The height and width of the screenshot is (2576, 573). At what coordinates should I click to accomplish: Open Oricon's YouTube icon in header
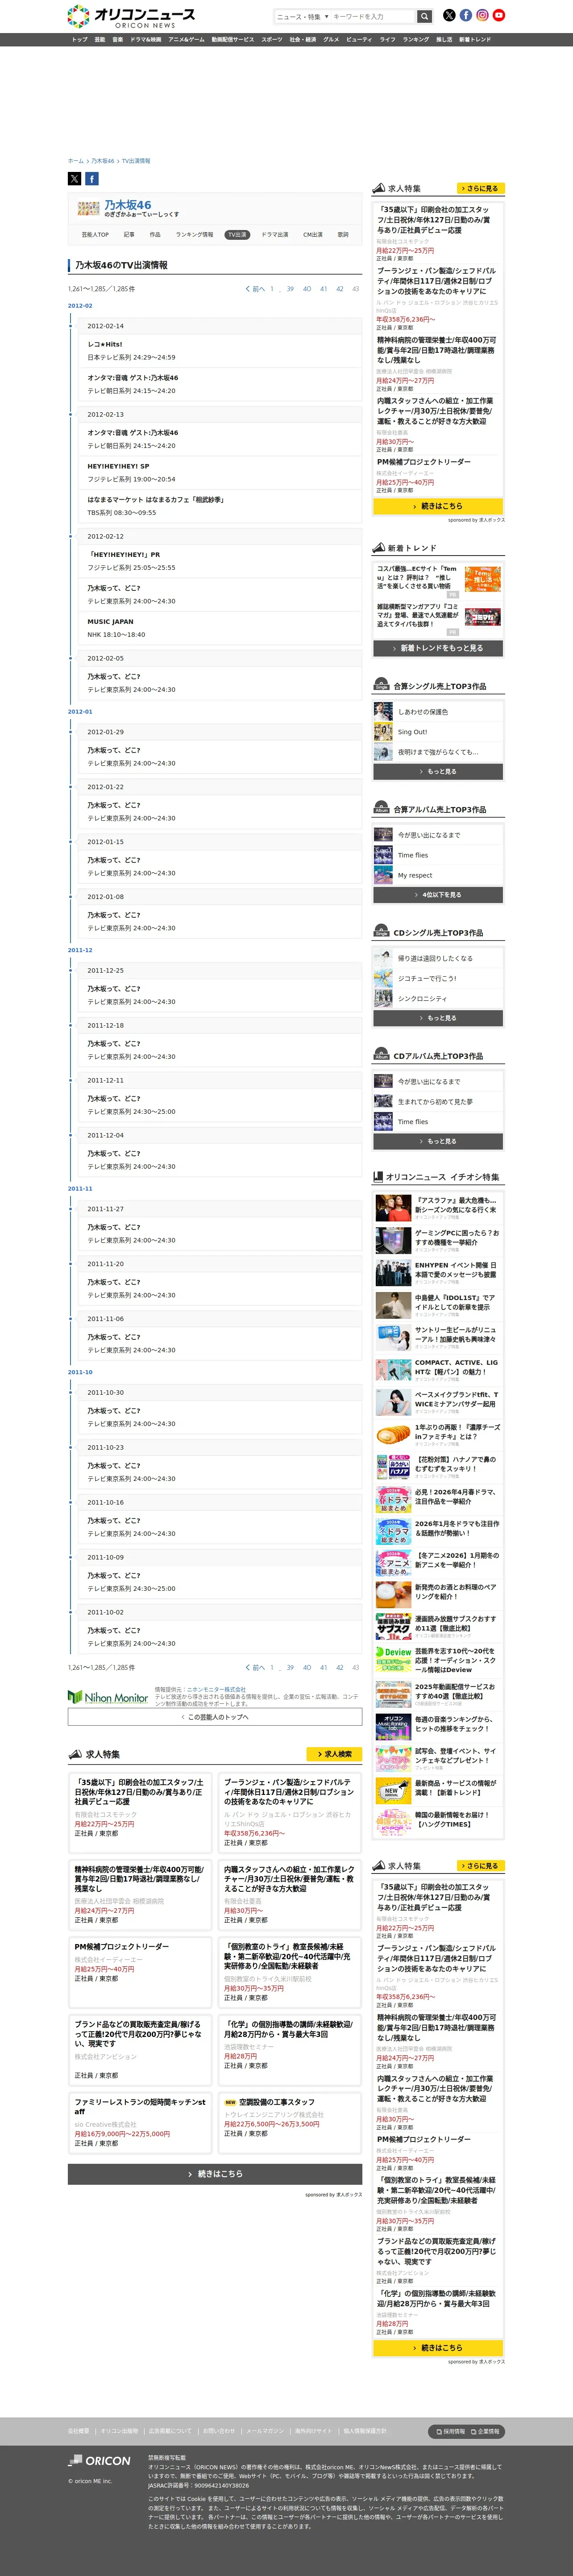tap(499, 16)
